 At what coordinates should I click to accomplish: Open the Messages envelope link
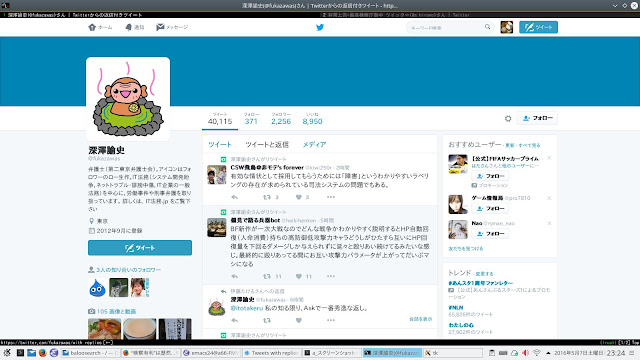point(172,27)
